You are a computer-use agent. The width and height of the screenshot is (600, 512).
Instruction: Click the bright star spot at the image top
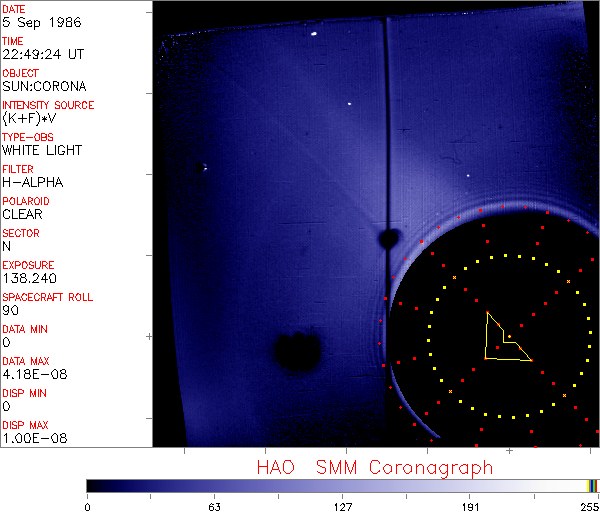pos(314,34)
